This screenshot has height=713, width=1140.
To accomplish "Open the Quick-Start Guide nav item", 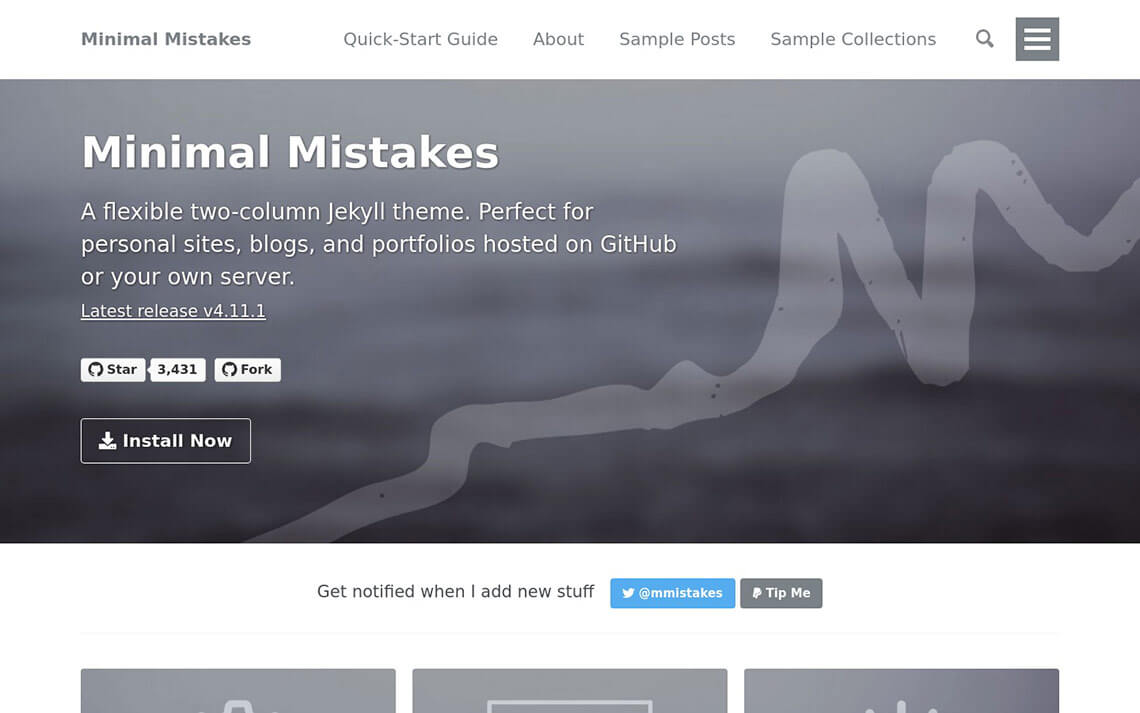I will click(x=420, y=39).
